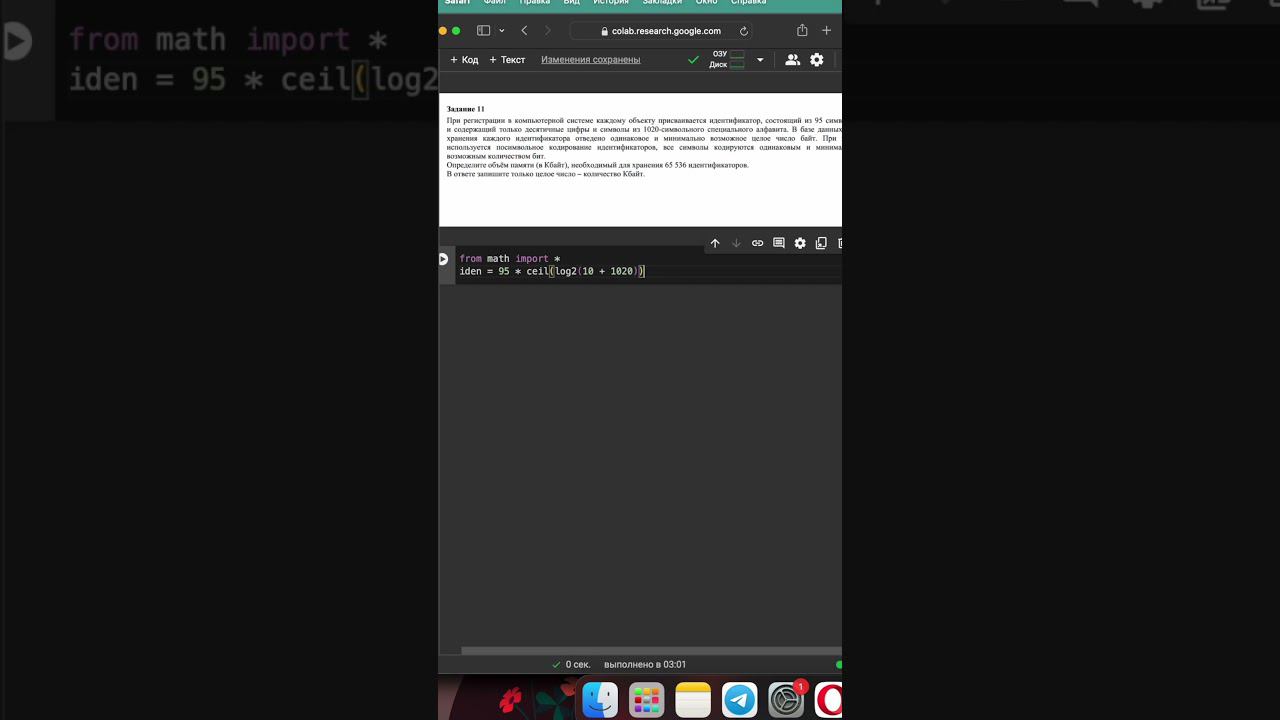Viewport: 1280px width, 720px height.
Task: Go forward in Safari
Action: pyautogui.click(x=547, y=31)
